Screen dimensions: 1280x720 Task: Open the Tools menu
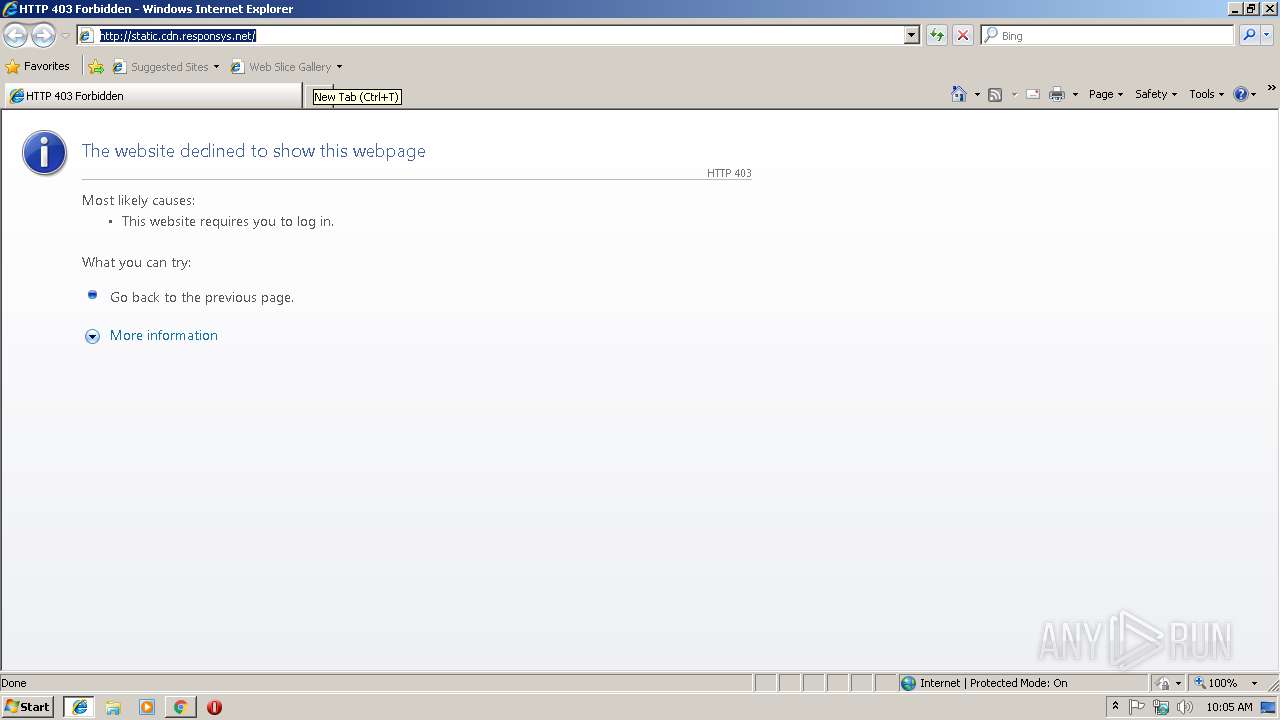[1206, 94]
